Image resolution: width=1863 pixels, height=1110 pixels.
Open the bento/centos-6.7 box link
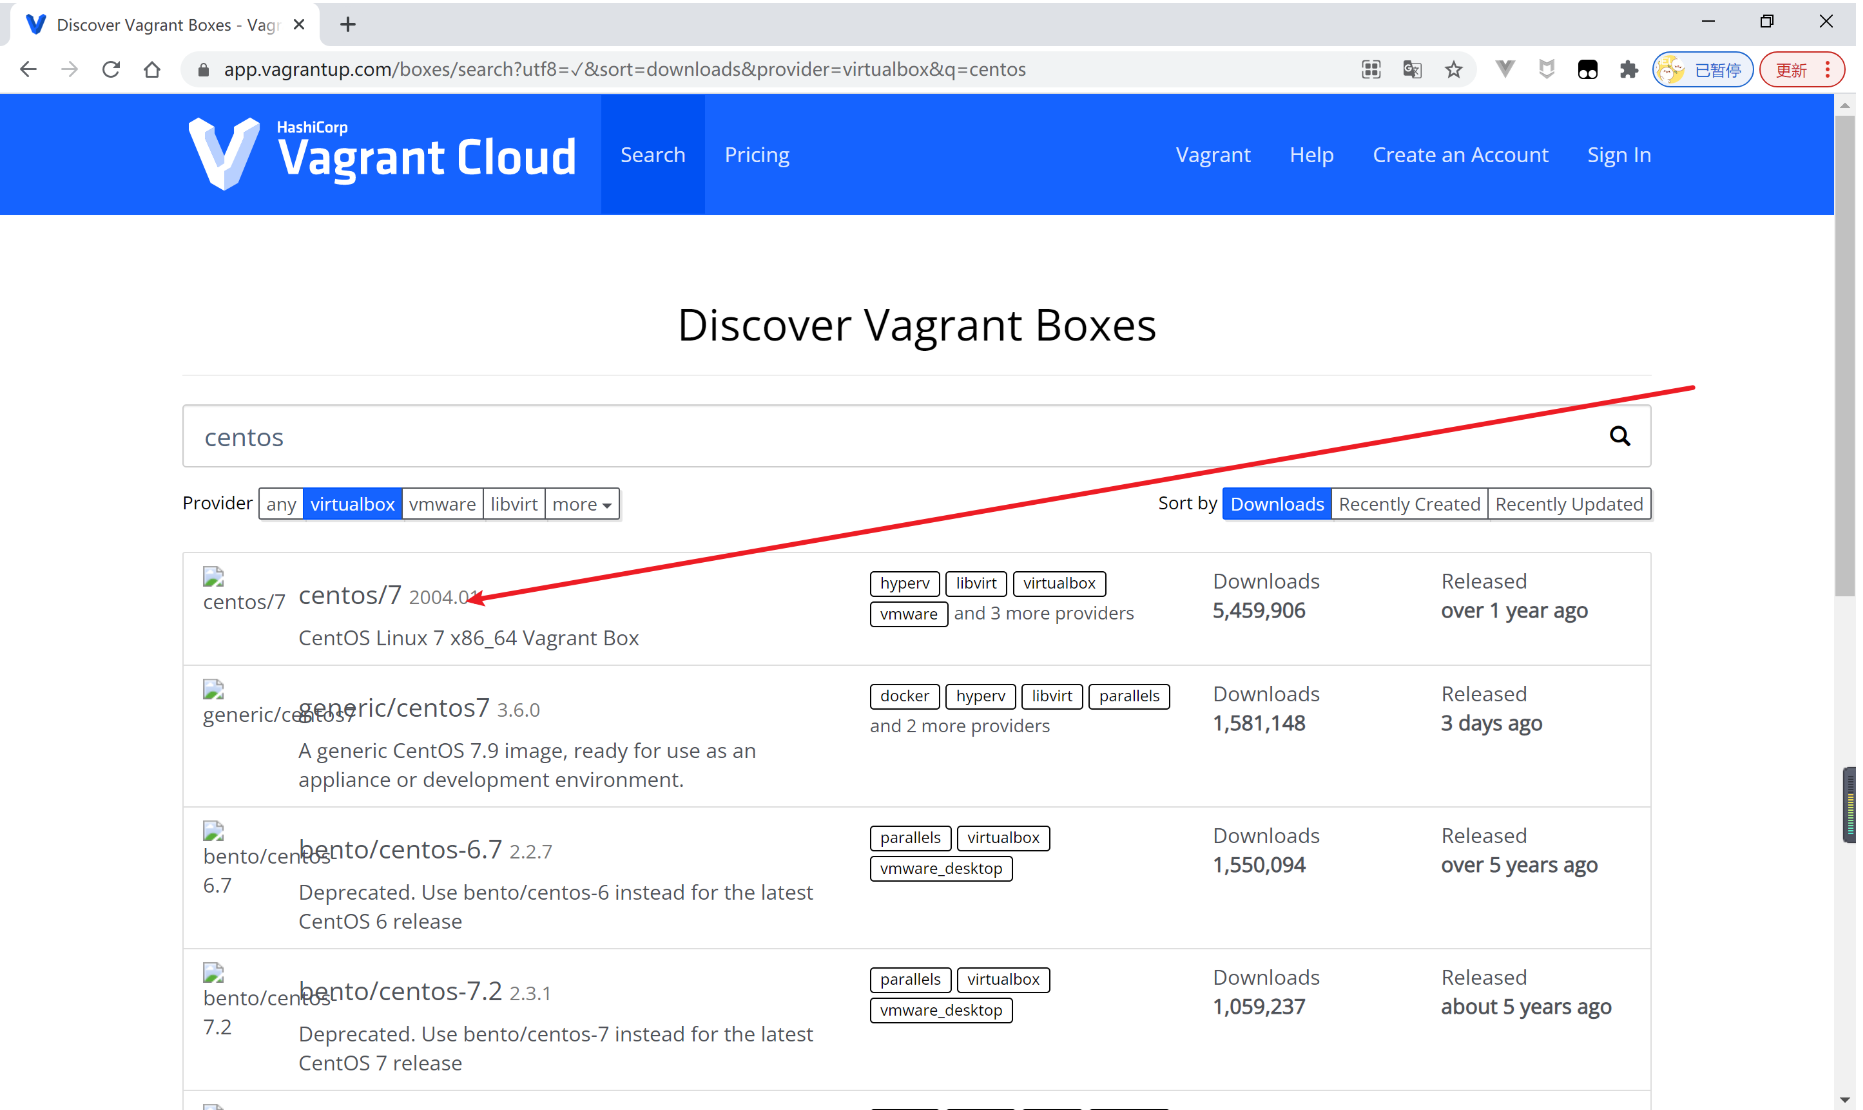tap(400, 850)
